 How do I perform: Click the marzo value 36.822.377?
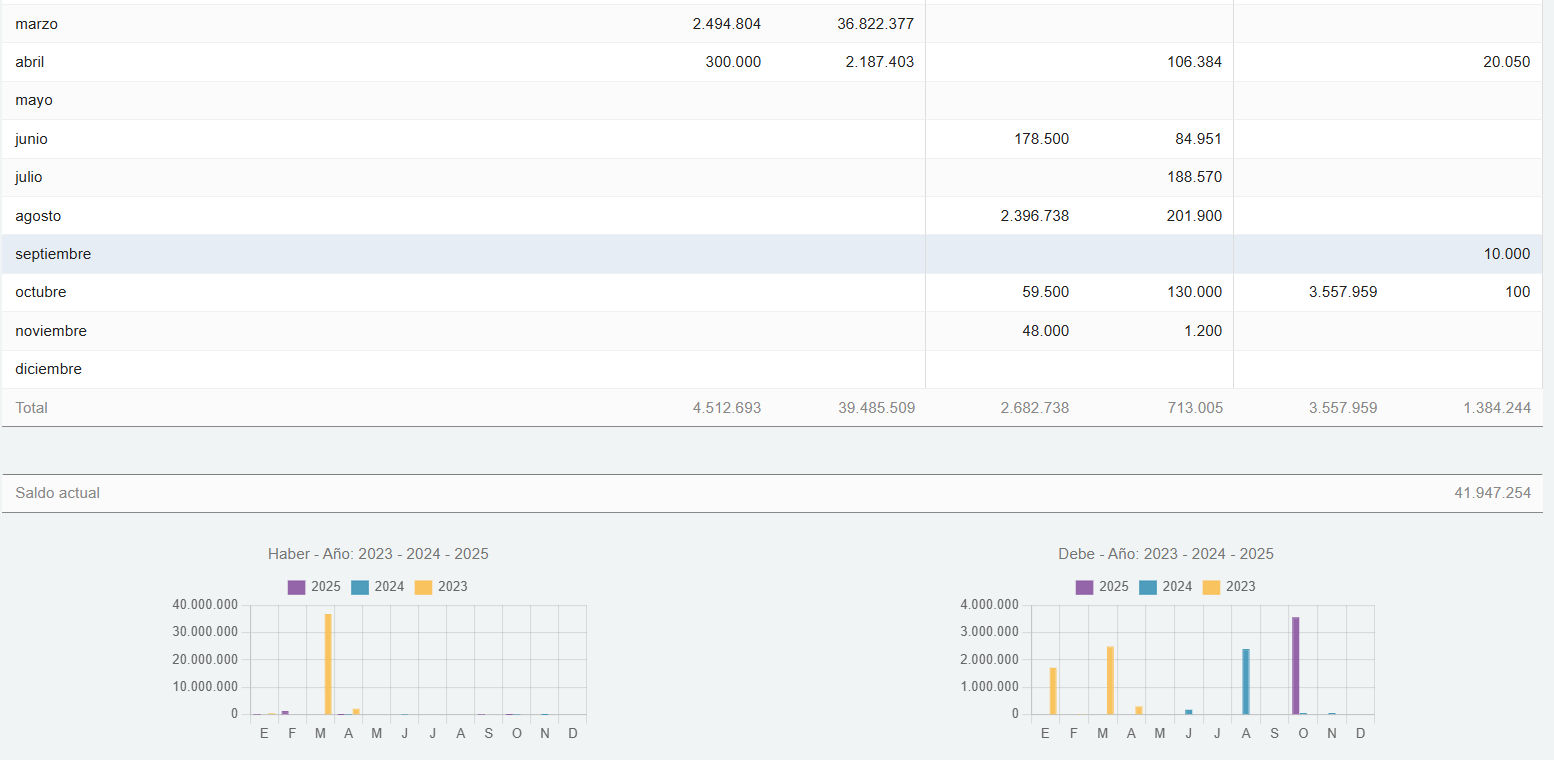[875, 23]
